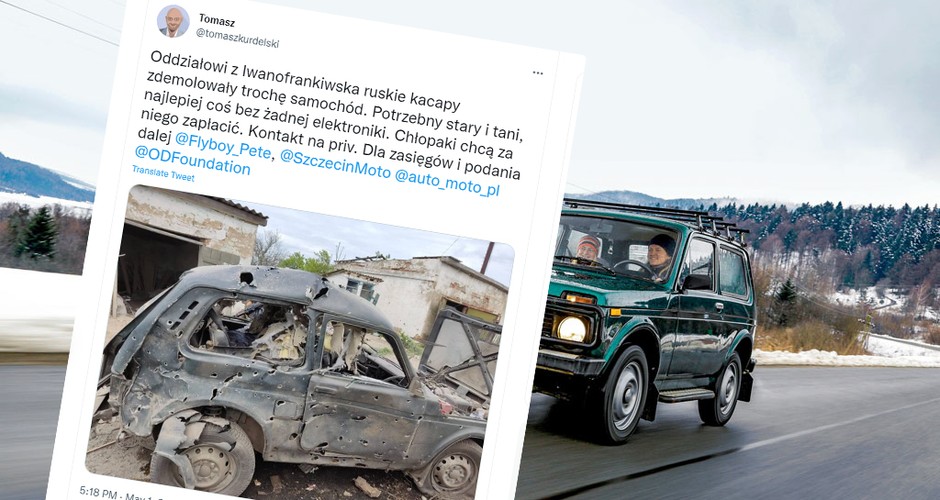Click the driver inside the green car
The height and width of the screenshot is (500, 940).
click(x=659, y=256)
